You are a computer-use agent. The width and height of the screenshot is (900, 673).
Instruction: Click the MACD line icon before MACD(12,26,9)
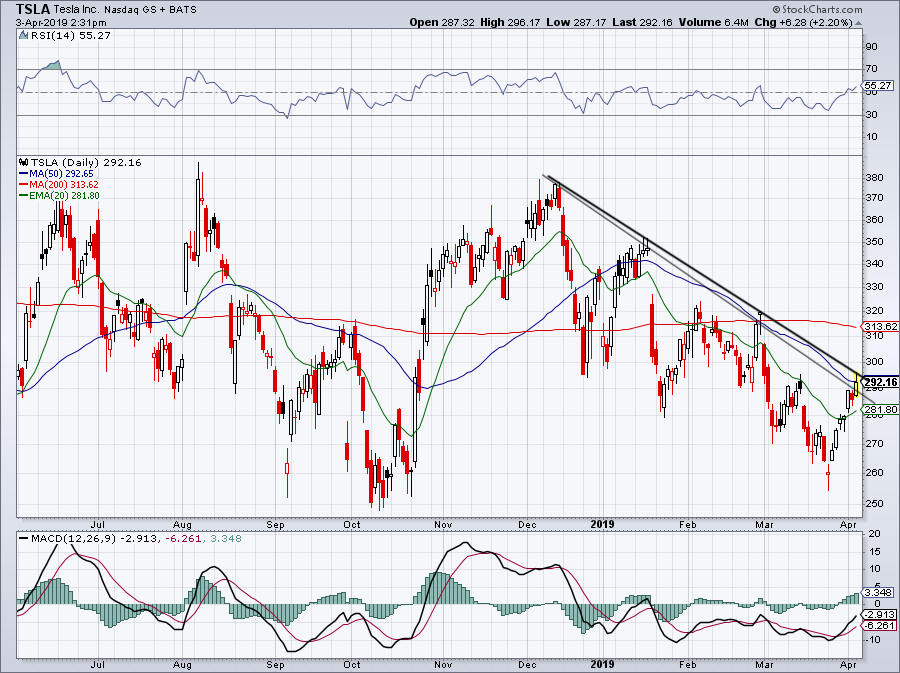(x=23, y=539)
